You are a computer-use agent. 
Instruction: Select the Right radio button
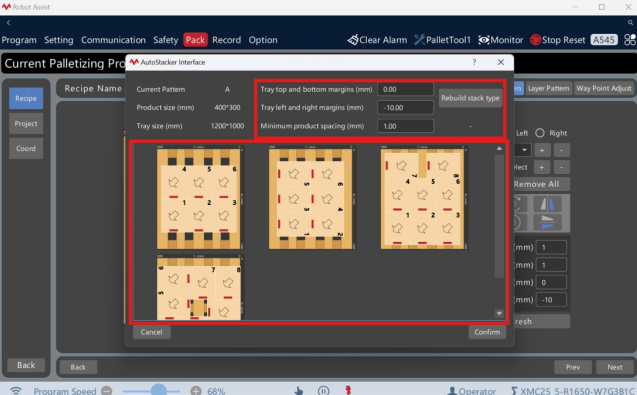[540, 133]
